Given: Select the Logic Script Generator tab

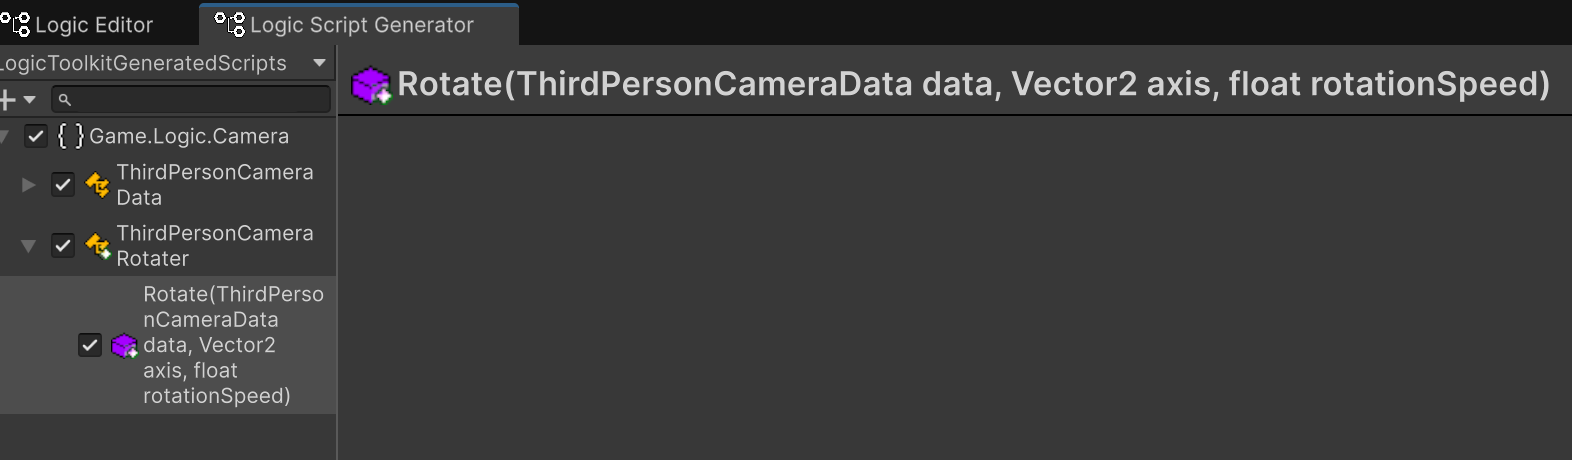Looking at the screenshot, I should [361, 25].
